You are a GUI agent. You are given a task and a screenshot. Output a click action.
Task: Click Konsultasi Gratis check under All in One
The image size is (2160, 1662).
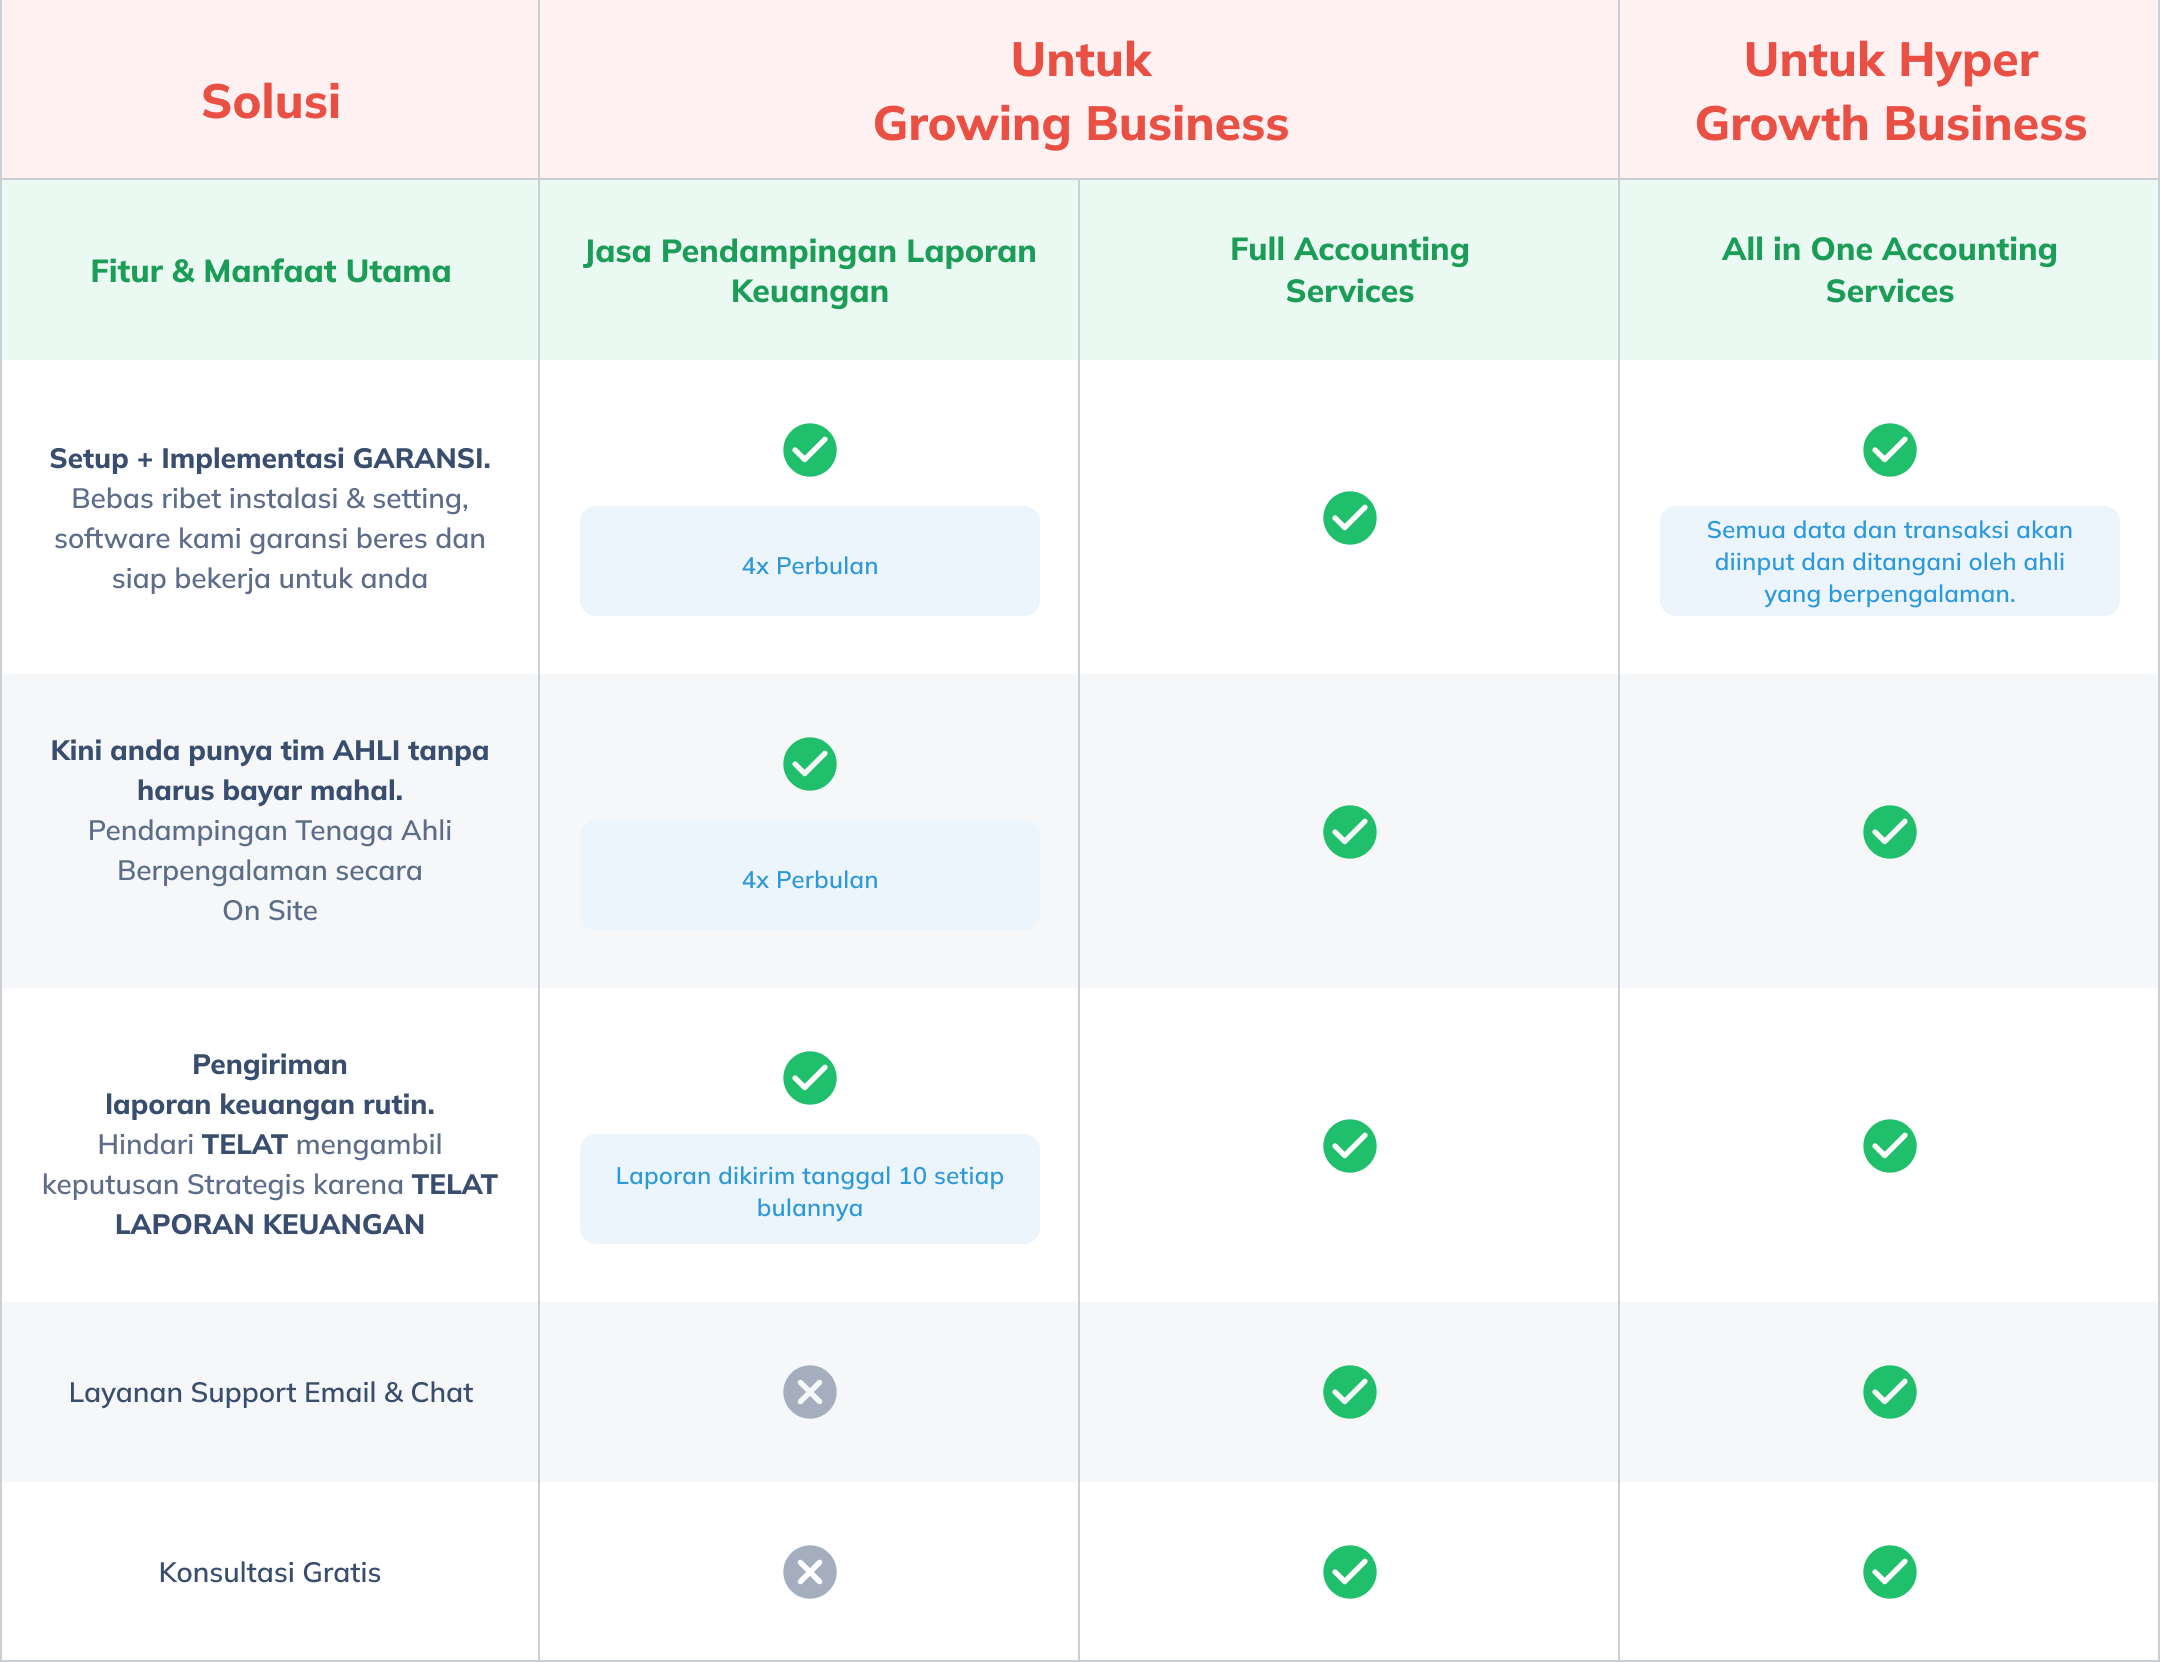point(1889,1572)
